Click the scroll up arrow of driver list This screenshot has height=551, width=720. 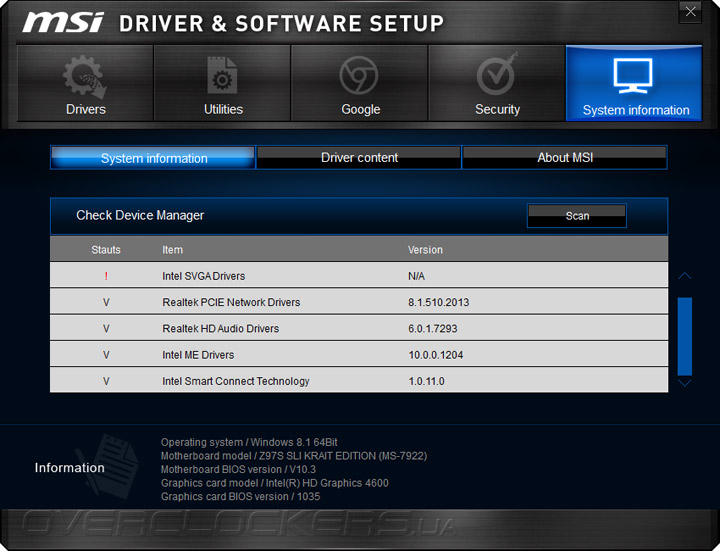[x=685, y=276]
